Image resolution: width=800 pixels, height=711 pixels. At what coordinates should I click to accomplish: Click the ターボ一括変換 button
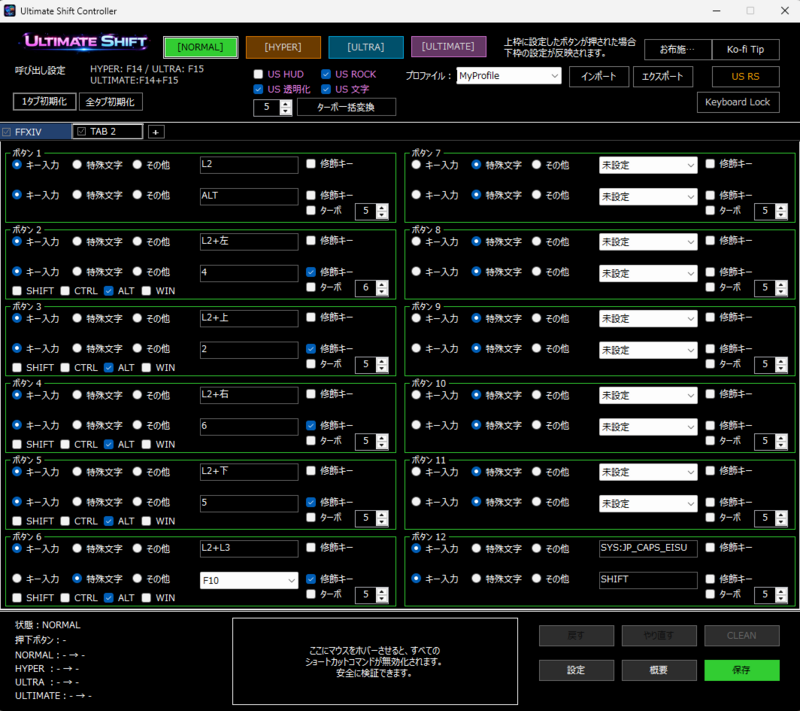pos(346,107)
